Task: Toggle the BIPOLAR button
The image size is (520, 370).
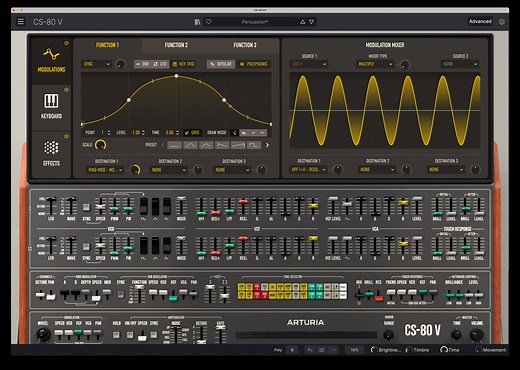Action: (x=221, y=64)
